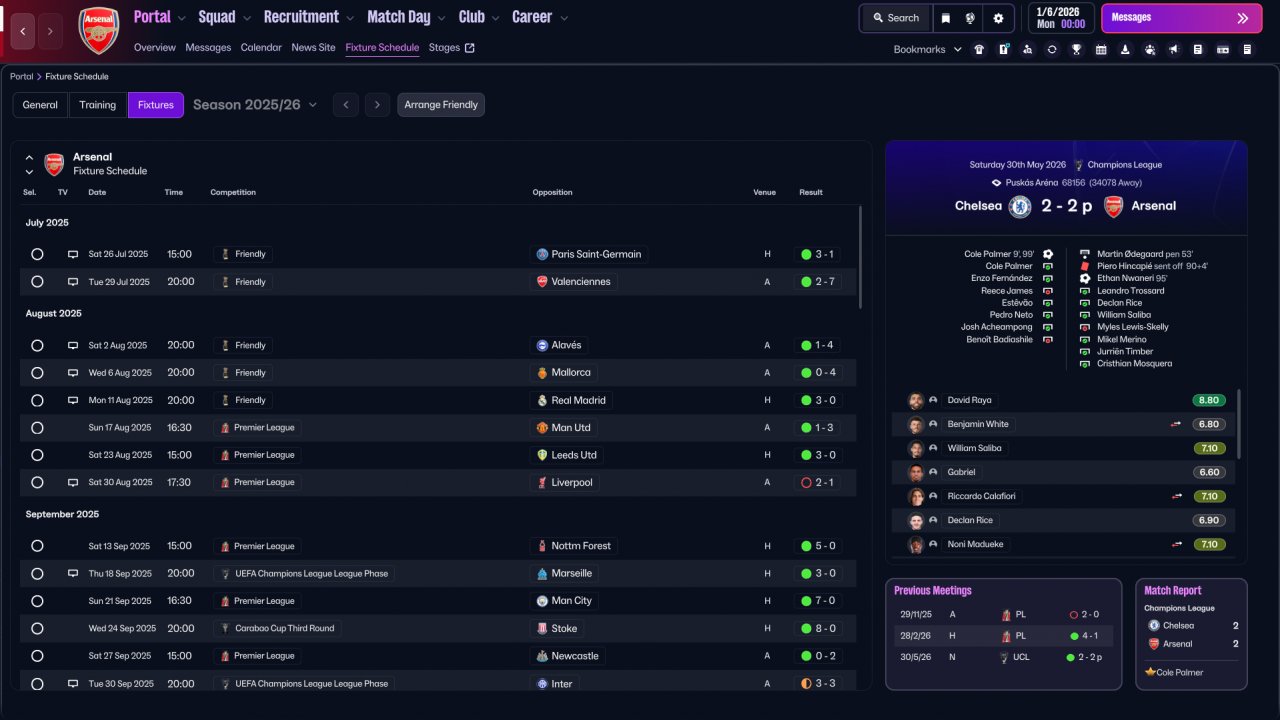Select the radio button for the Mallorca fixture
Image resolution: width=1280 pixels, height=720 pixels.
pyautogui.click(x=37, y=373)
